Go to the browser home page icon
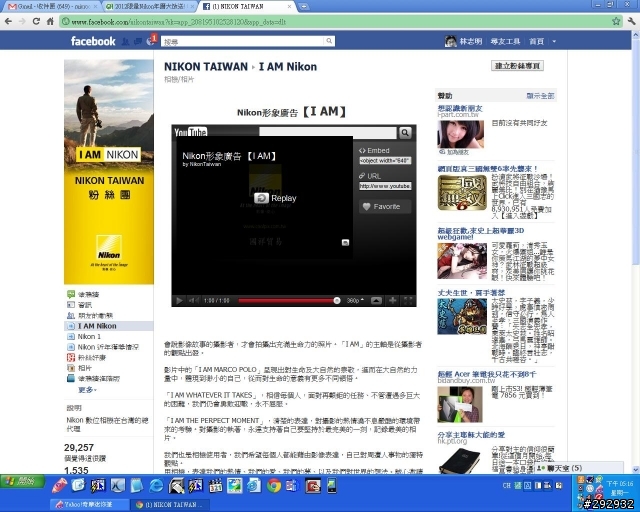 (x=50, y=21)
